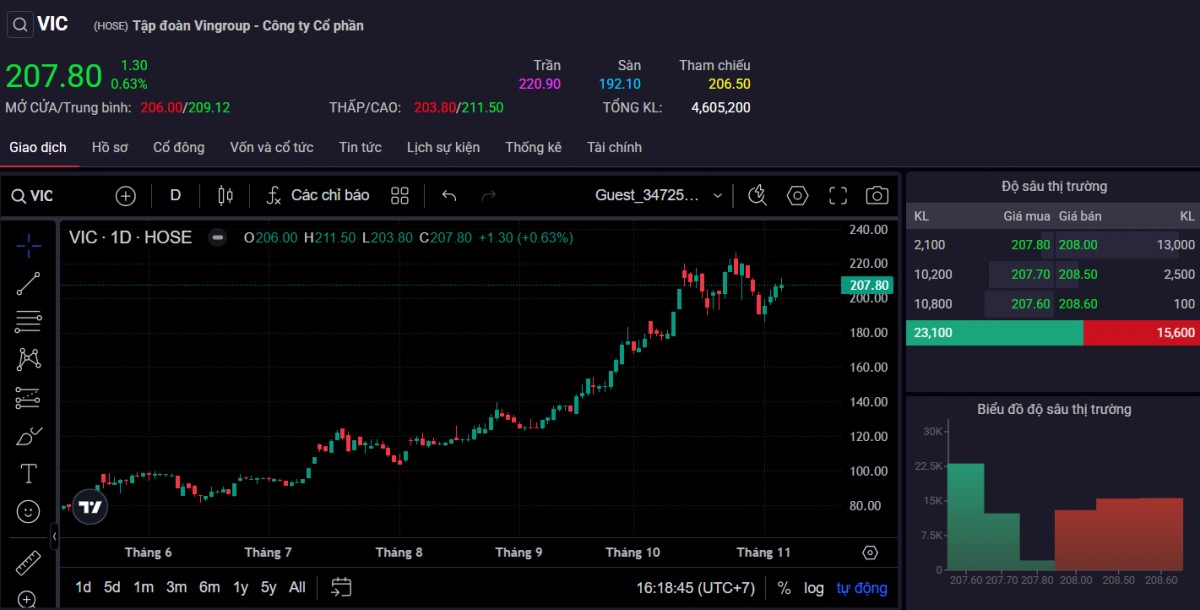Viewport: 1200px width, 610px height.
Task: Choose the text annotation tool
Action: pos(29,474)
